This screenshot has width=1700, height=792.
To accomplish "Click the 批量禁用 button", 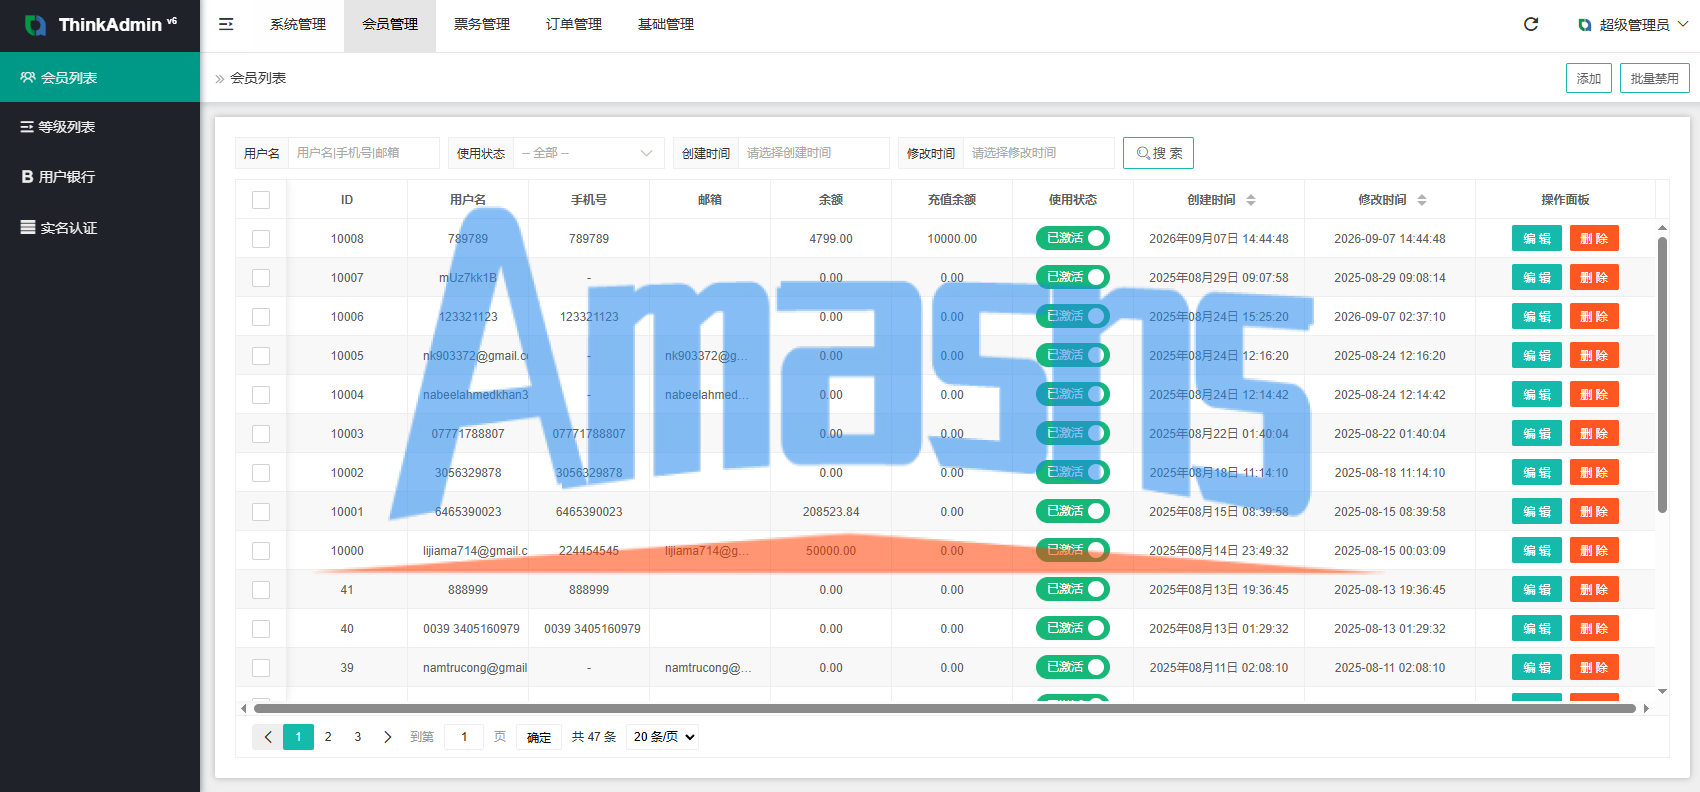I will click(1655, 78).
